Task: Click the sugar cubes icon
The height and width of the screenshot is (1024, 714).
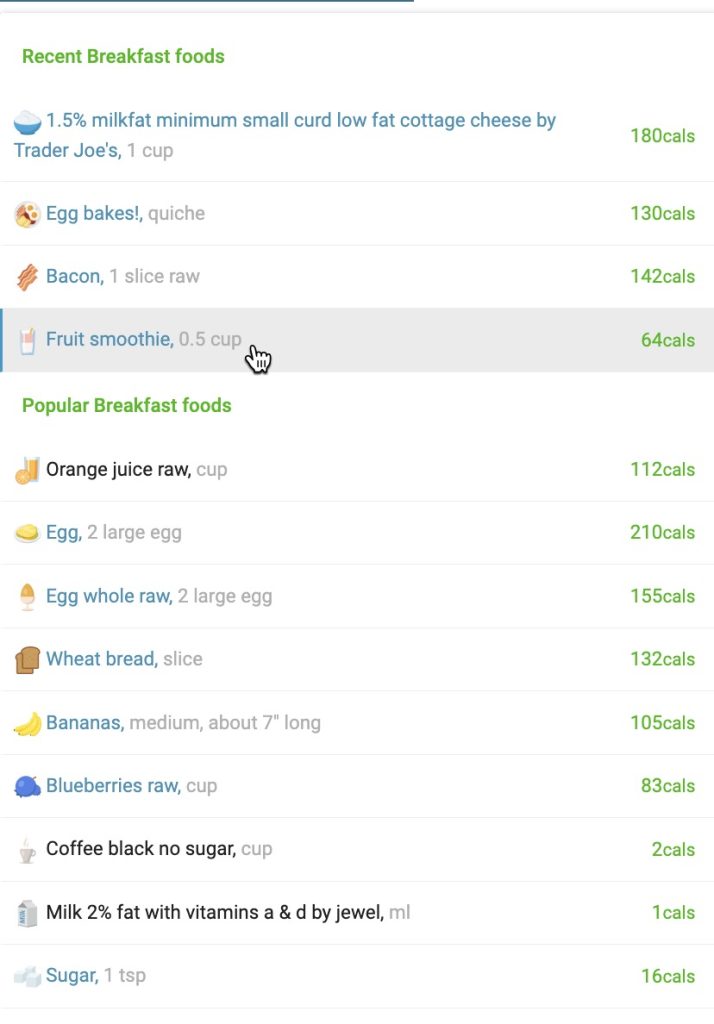Action: pyautogui.click(x=28, y=976)
